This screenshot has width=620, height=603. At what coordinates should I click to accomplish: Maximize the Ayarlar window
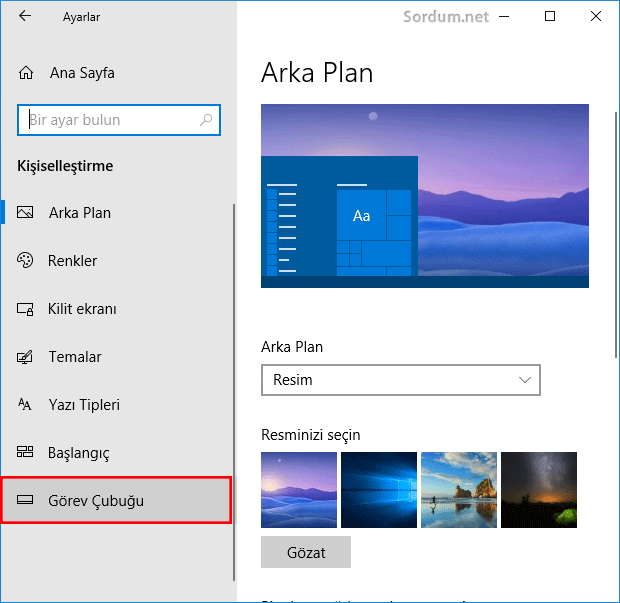tap(550, 17)
